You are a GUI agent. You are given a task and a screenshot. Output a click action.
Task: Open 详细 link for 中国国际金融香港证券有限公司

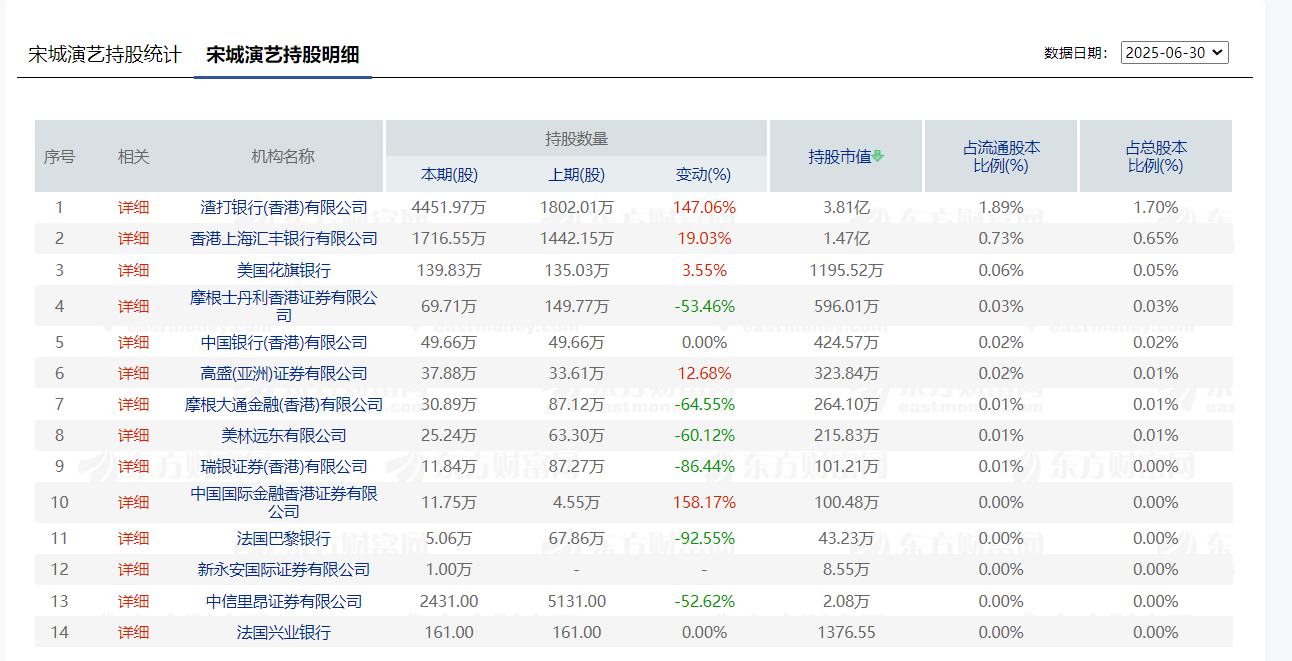(x=133, y=502)
